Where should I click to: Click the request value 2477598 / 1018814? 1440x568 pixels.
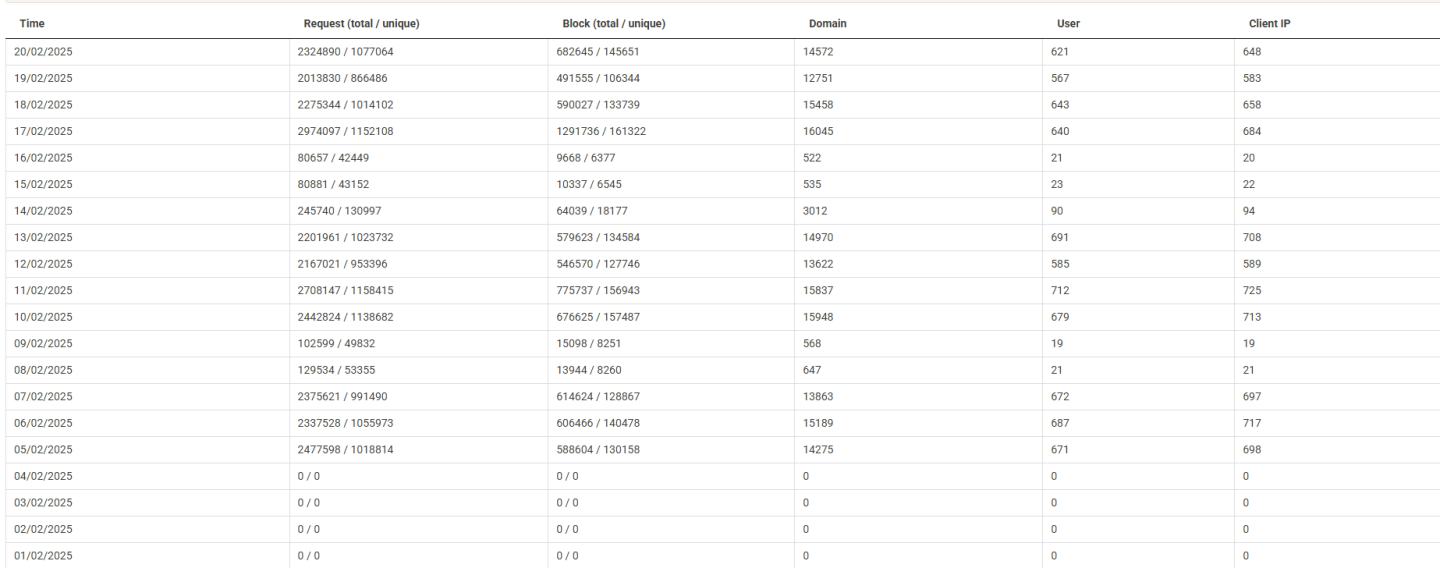click(x=346, y=450)
